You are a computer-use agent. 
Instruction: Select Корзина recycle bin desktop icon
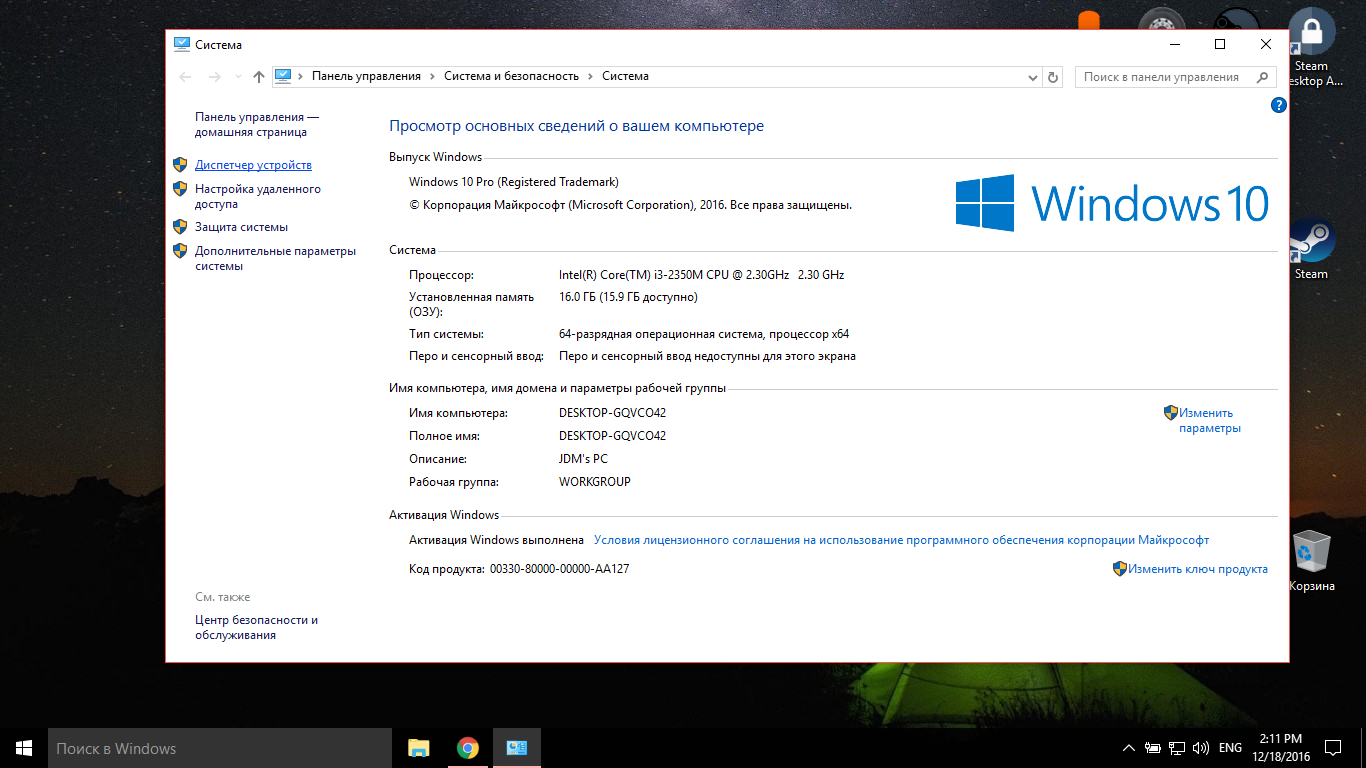1311,562
